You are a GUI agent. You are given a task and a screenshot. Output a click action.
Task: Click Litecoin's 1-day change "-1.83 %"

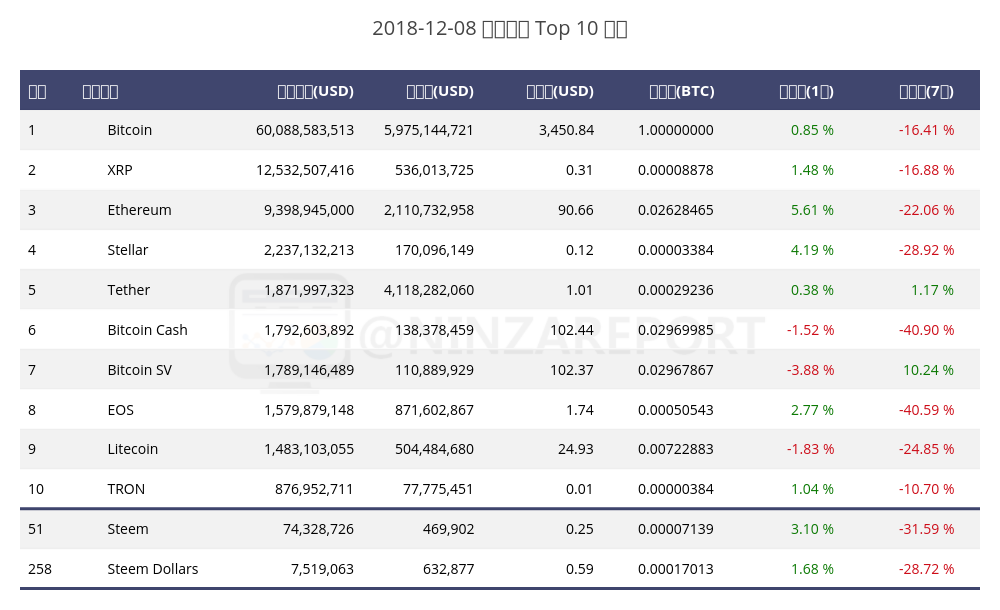tap(810, 449)
